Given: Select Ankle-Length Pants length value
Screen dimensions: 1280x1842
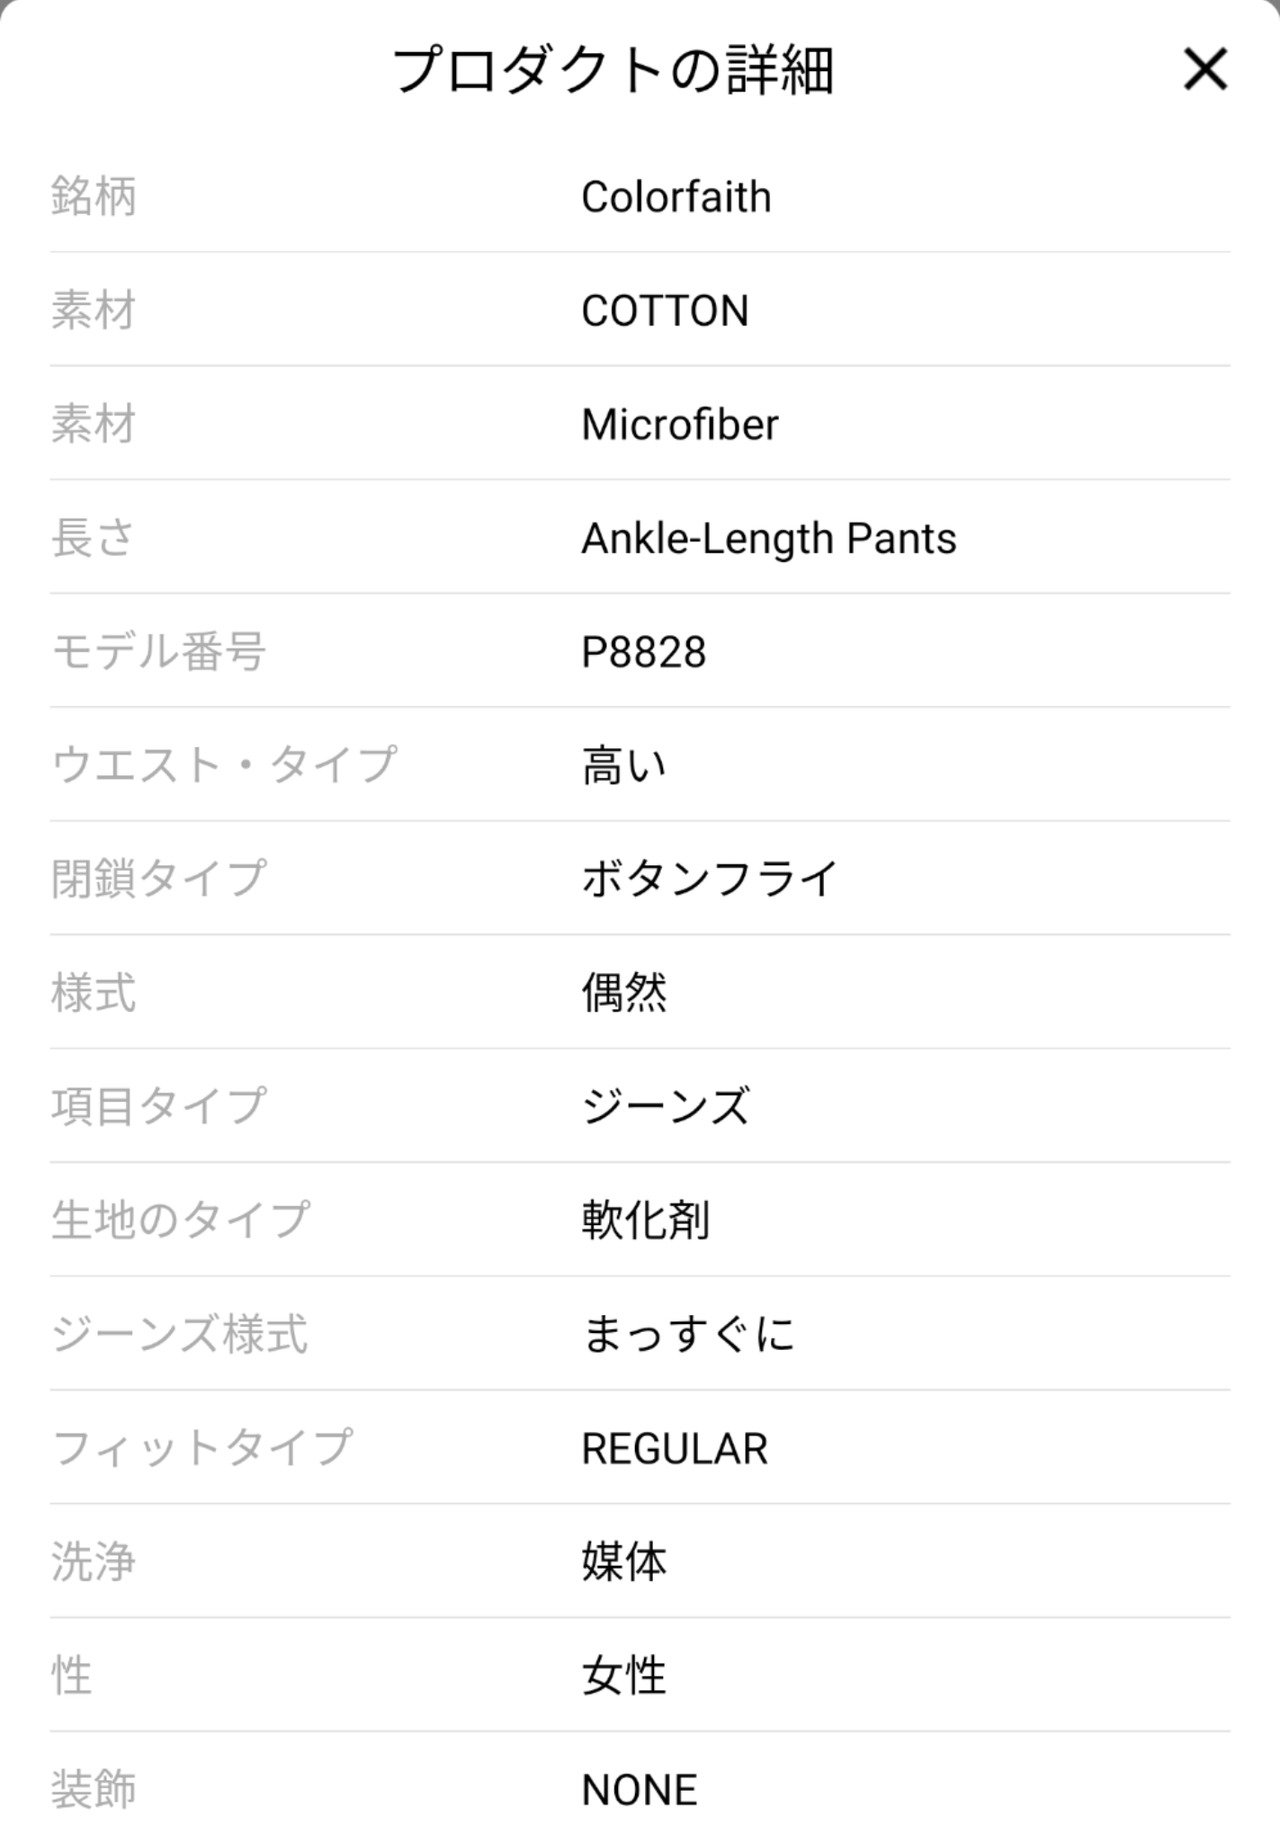Looking at the screenshot, I should tap(768, 539).
